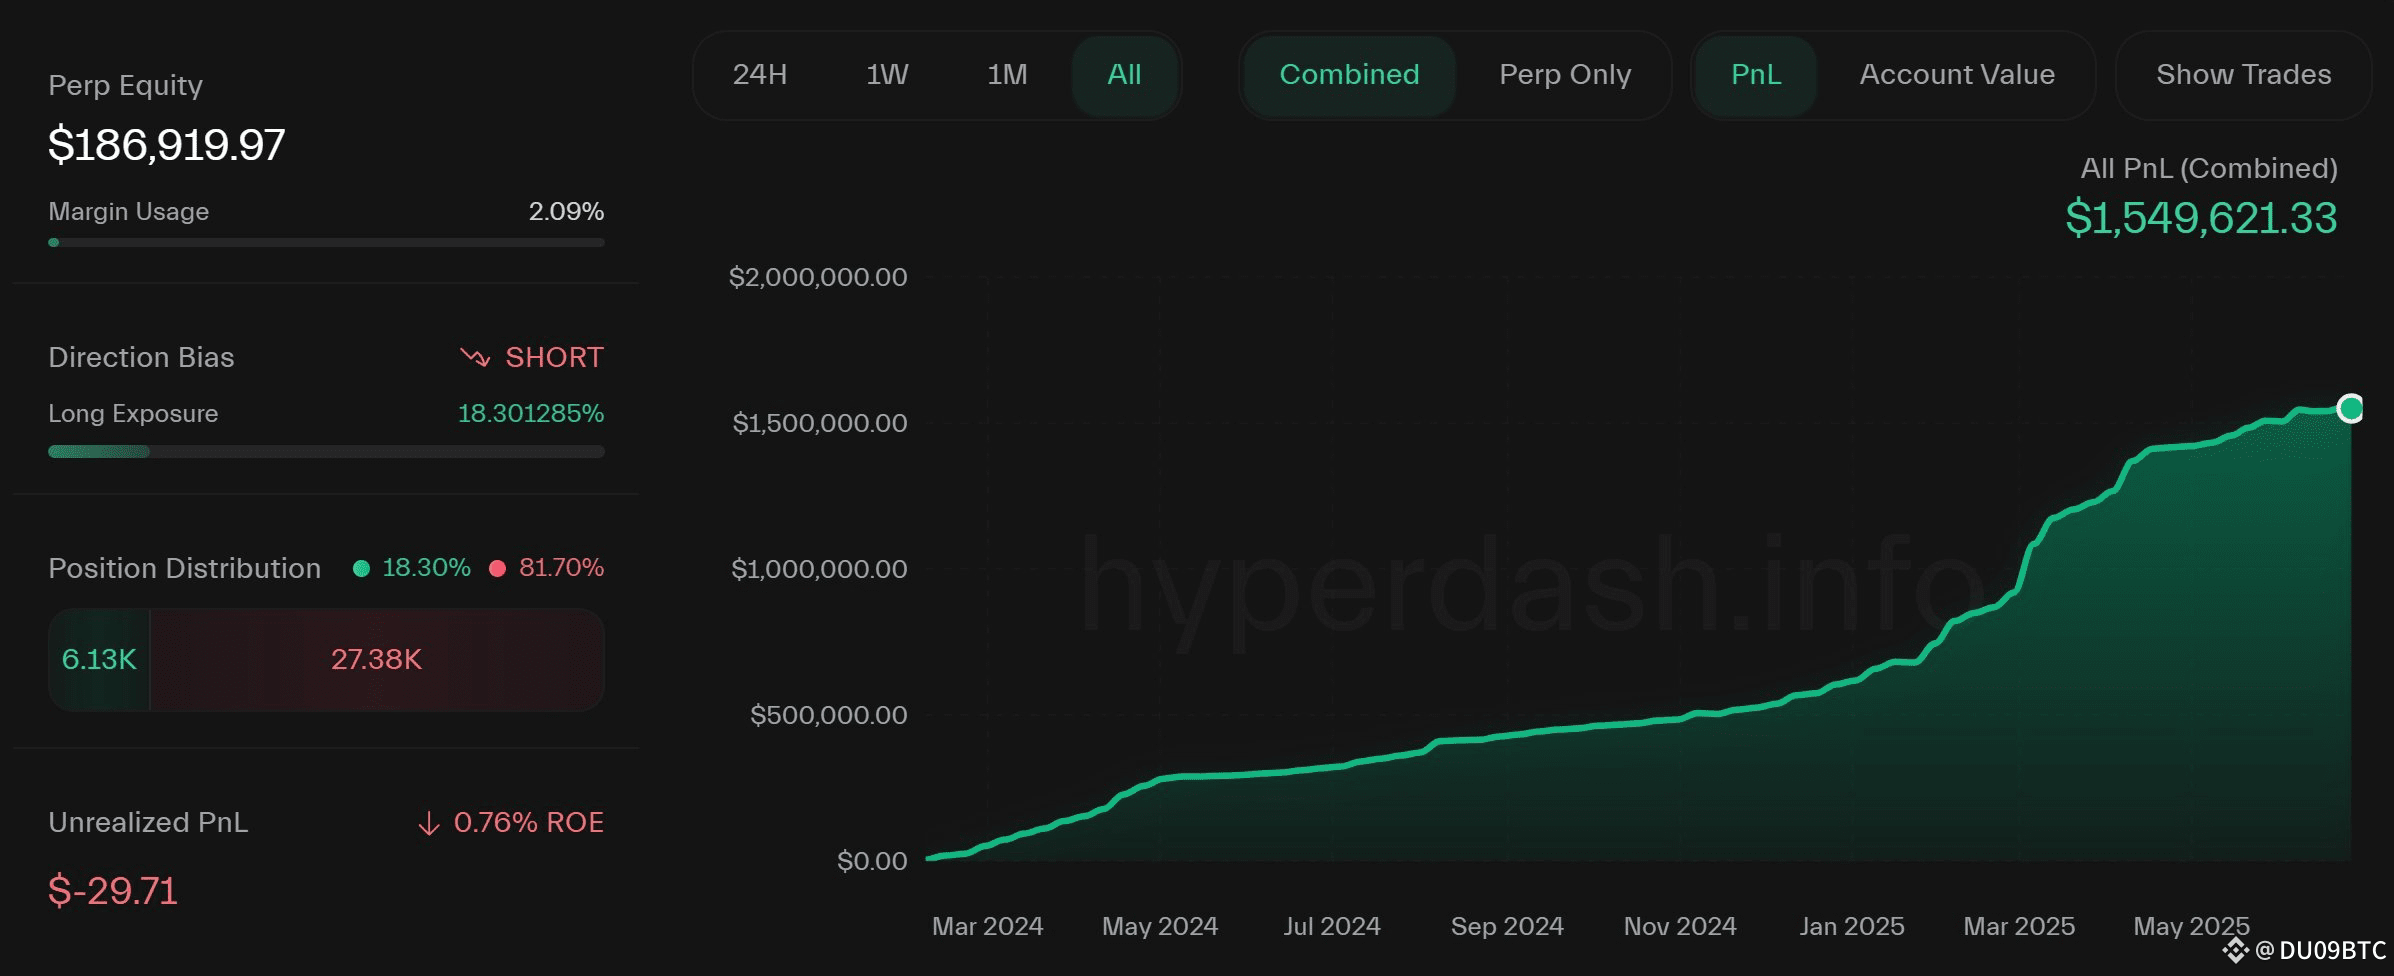Click the Binance logo icon near DU09BTC
Viewport: 2394px width, 976px height.
click(x=2235, y=949)
